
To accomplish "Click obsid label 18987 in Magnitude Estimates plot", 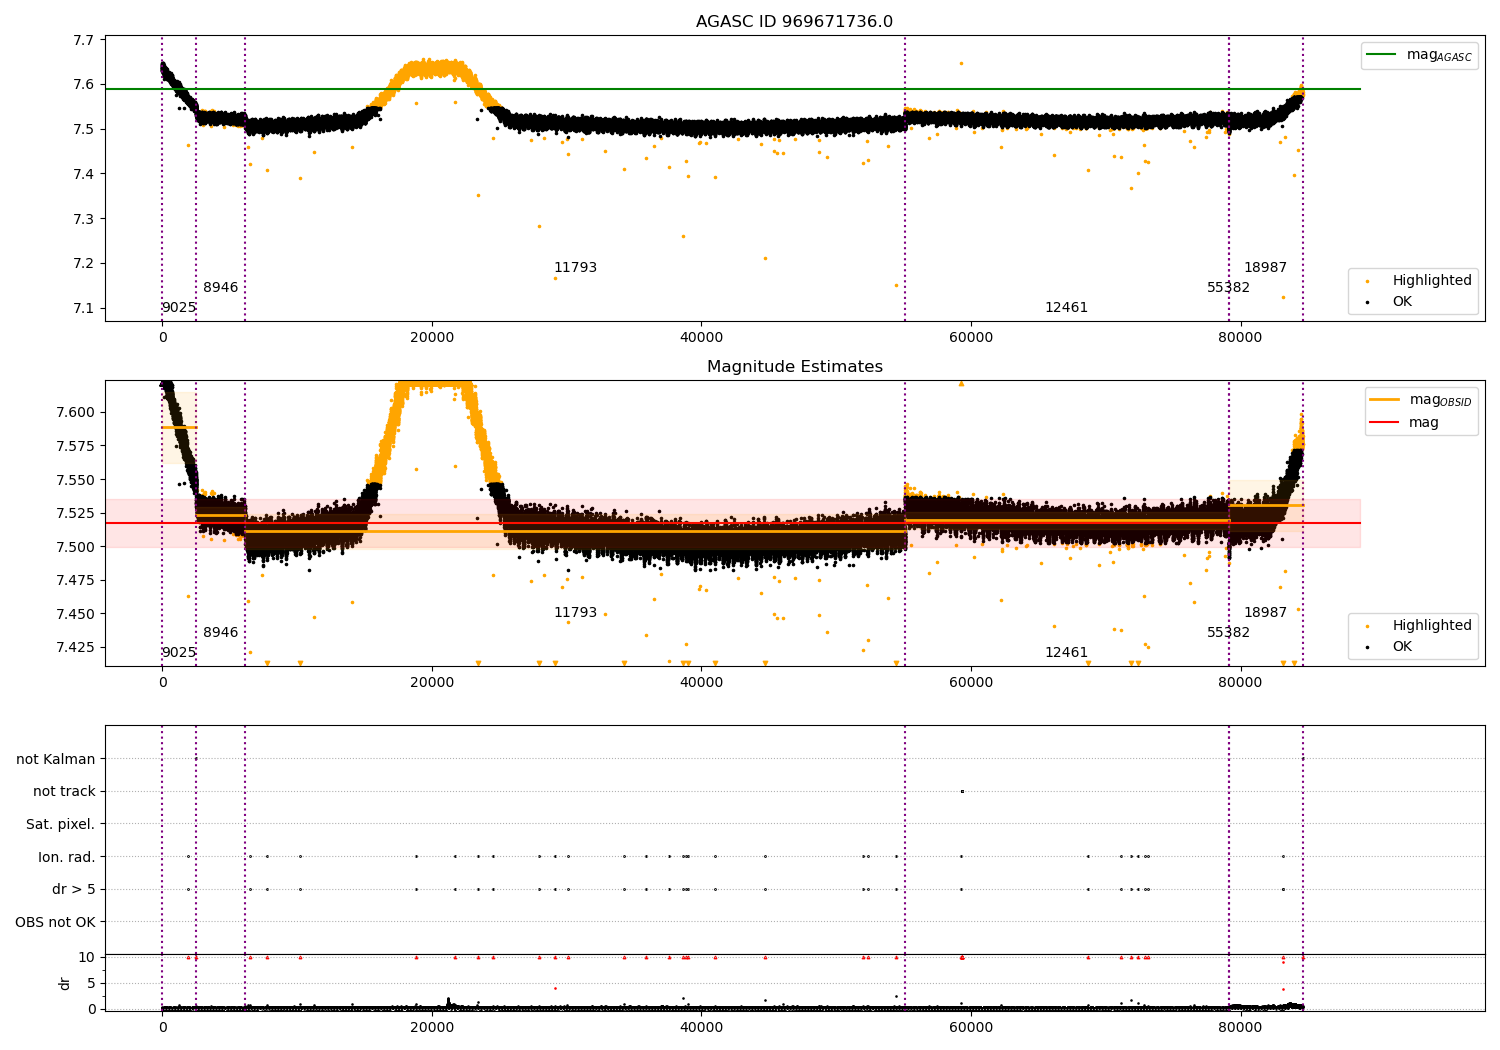I will pyautogui.click(x=1265, y=612).
